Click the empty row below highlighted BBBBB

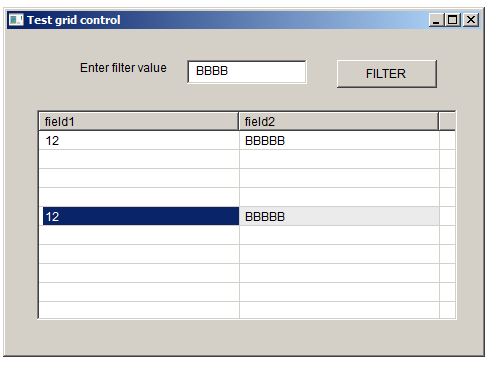click(x=339, y=235)
